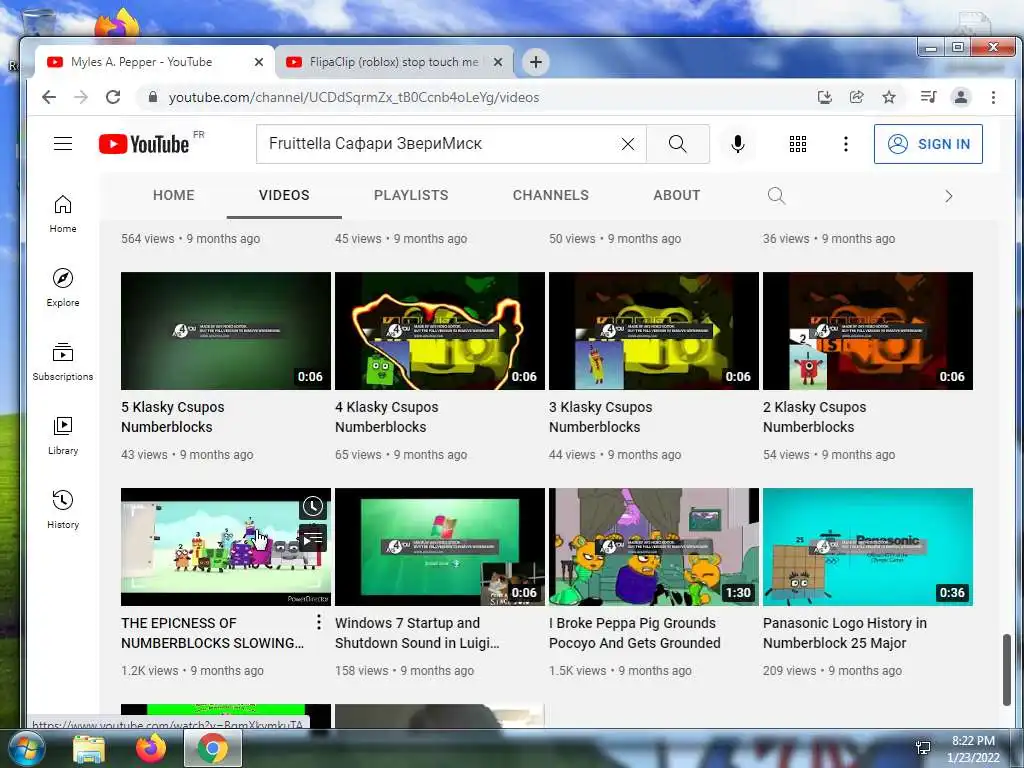The height and width of the screenshot is (768, 1024).
Task: Open Subscriptions in sidebar
Action: pyautogui.click(x=63, y=362)
